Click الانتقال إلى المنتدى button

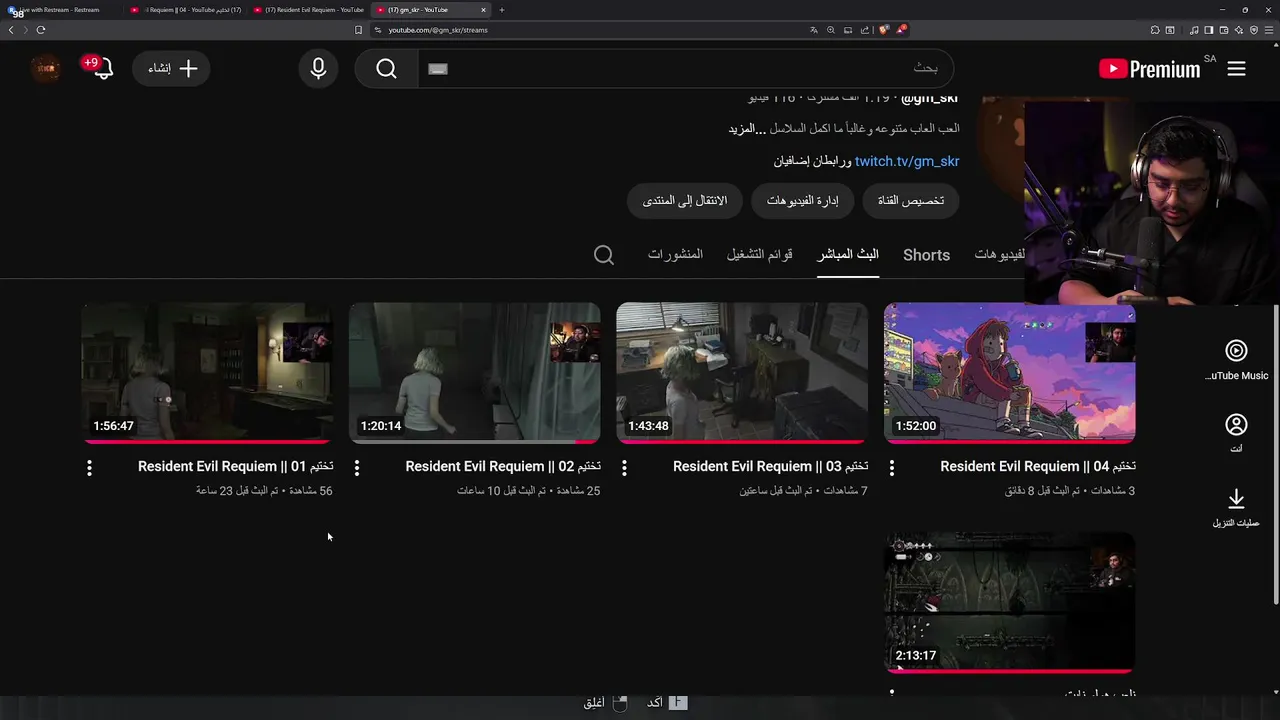click(685, 201)
